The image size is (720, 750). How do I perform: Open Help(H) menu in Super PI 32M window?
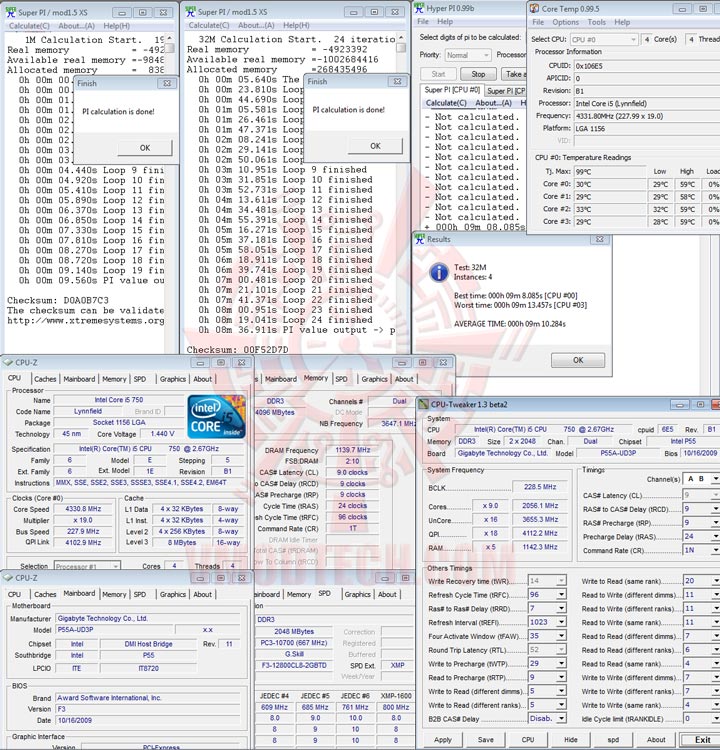click(296, 25)
